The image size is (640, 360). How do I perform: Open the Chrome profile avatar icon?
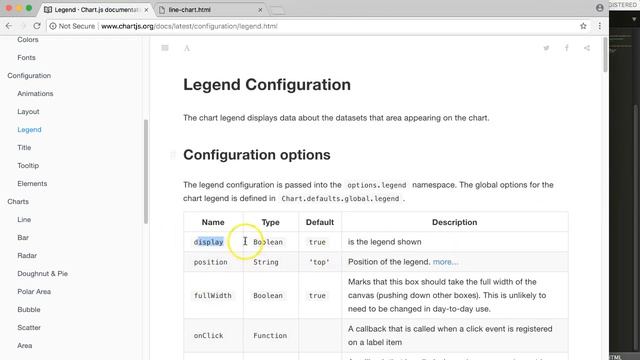pos(600,8)
